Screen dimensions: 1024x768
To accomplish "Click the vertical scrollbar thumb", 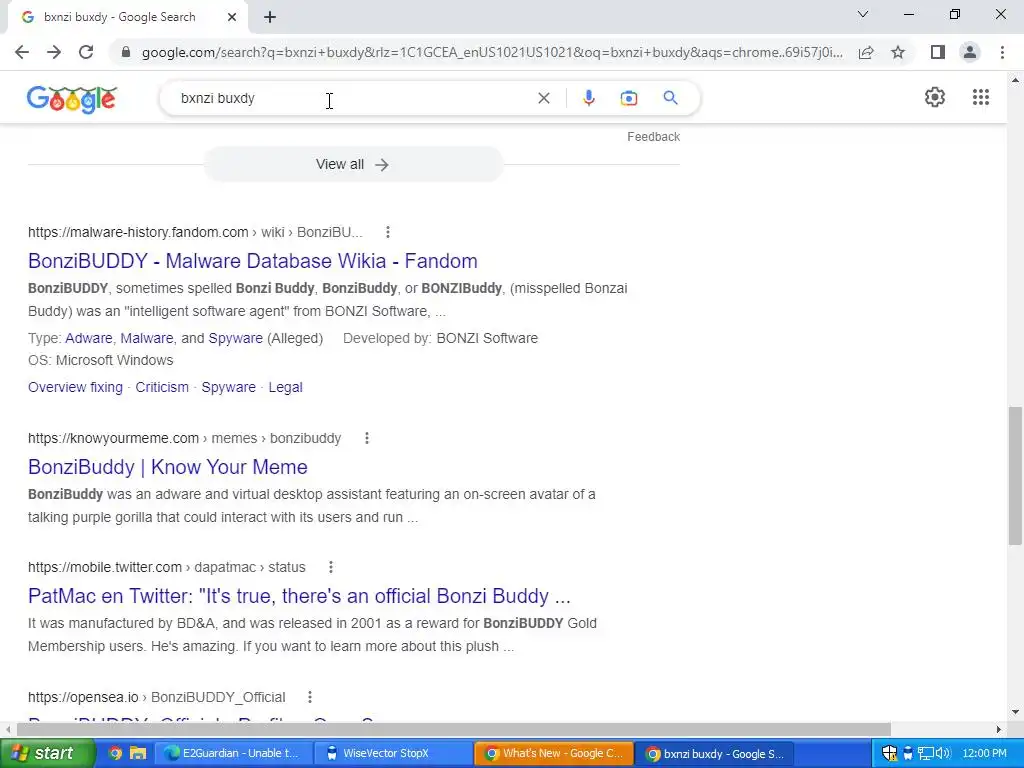I will click(x=1015, y=475).
